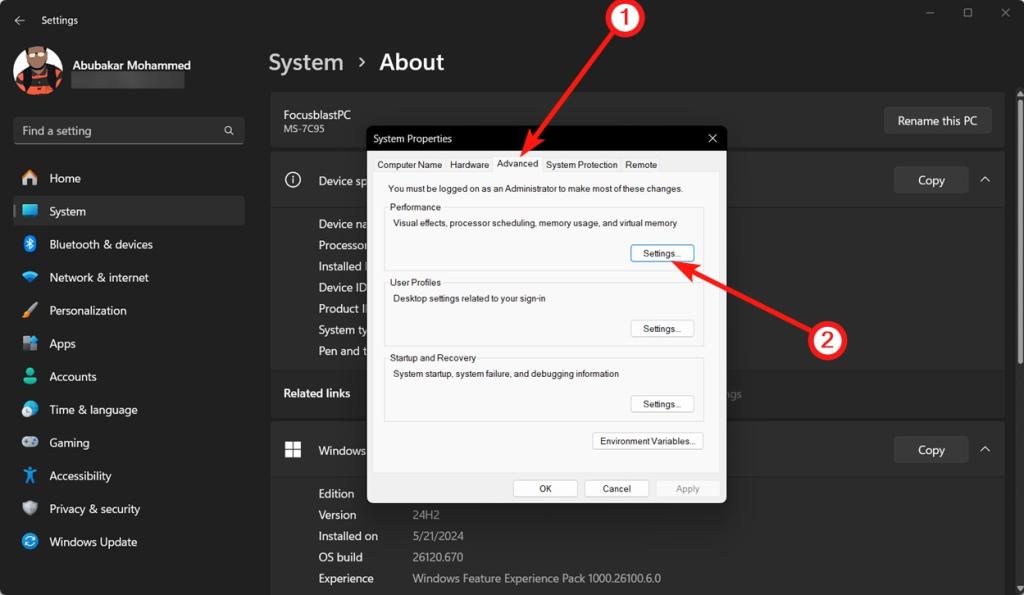Switch to the System Protection tab

tap(582, 164)
